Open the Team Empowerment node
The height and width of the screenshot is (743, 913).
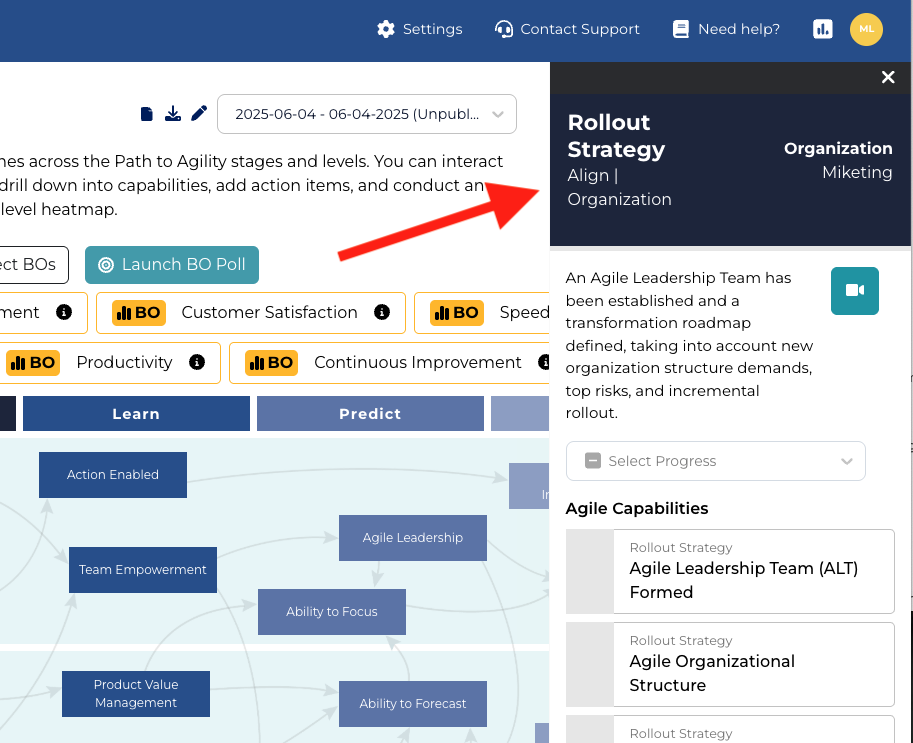[143, 570]
